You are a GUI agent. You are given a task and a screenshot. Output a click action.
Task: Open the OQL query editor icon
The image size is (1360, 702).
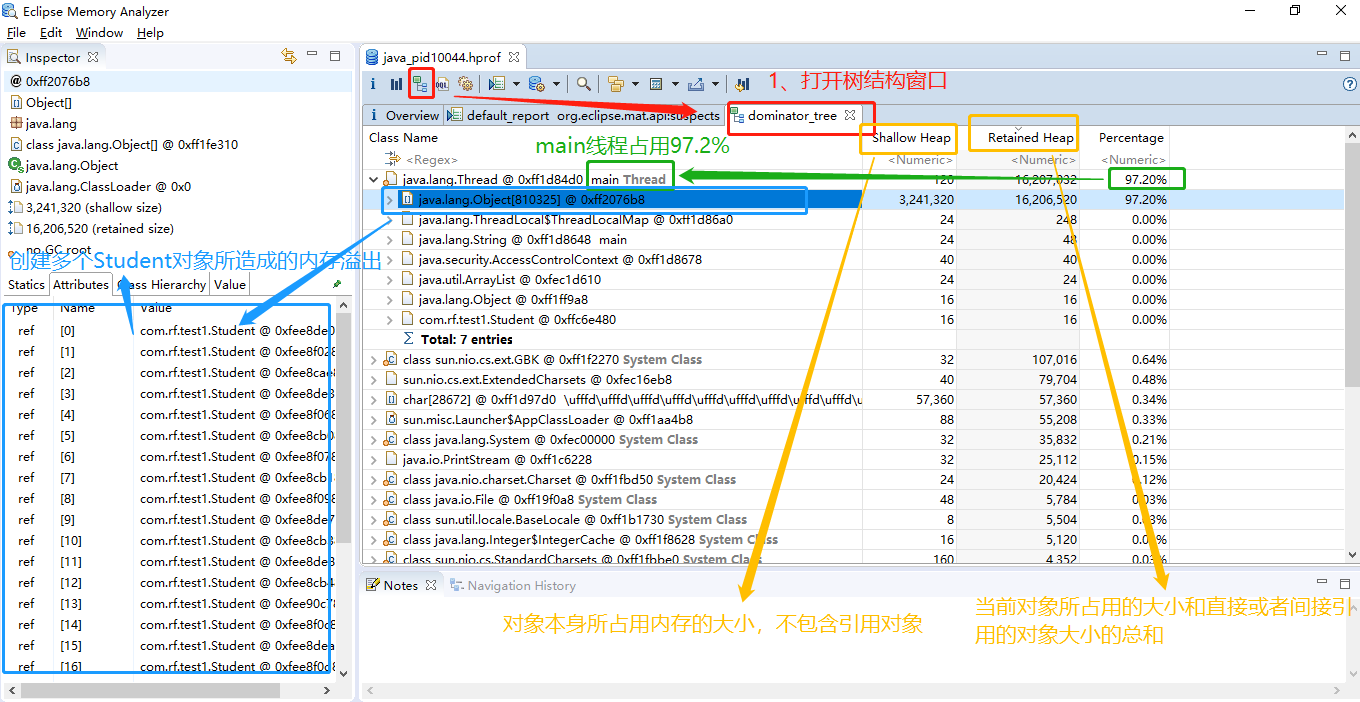point(442,84)
